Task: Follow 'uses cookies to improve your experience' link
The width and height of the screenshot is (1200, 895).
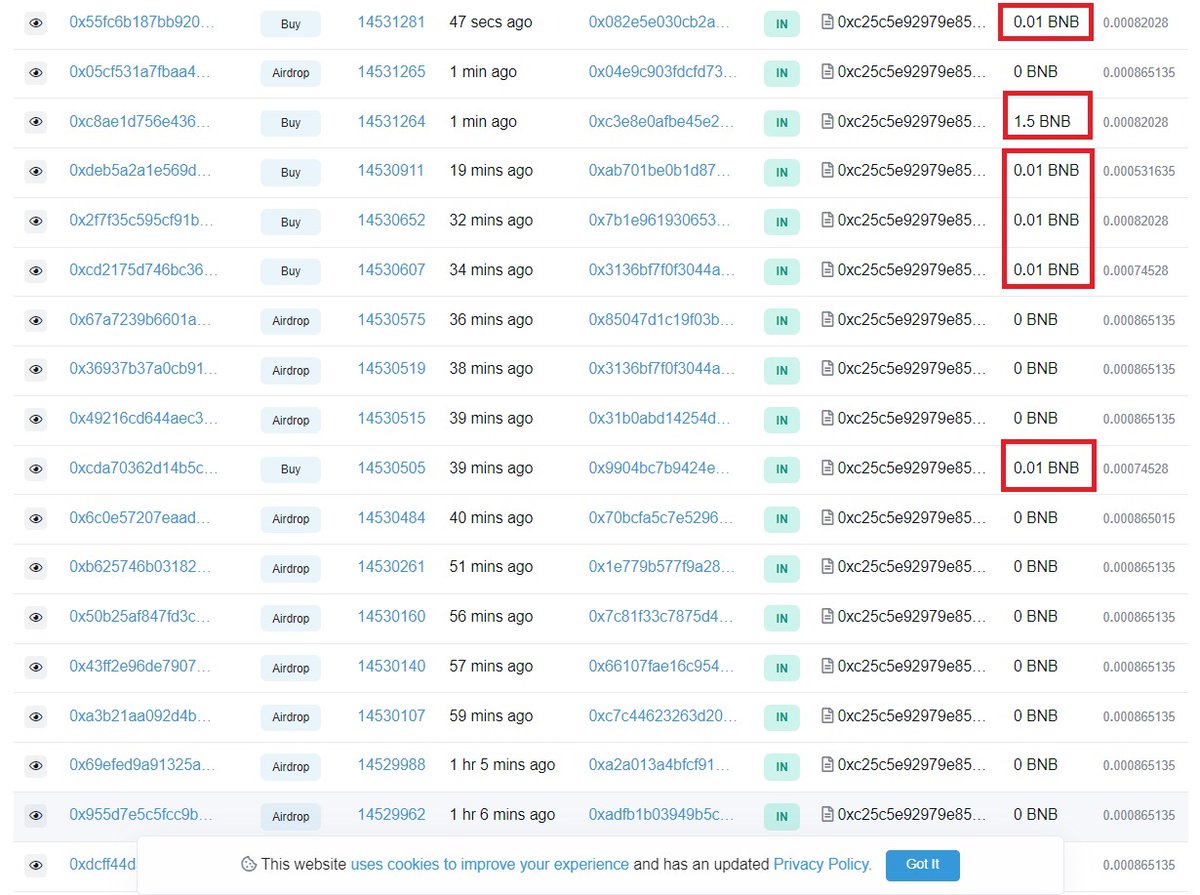Action: tap(490, 864)
